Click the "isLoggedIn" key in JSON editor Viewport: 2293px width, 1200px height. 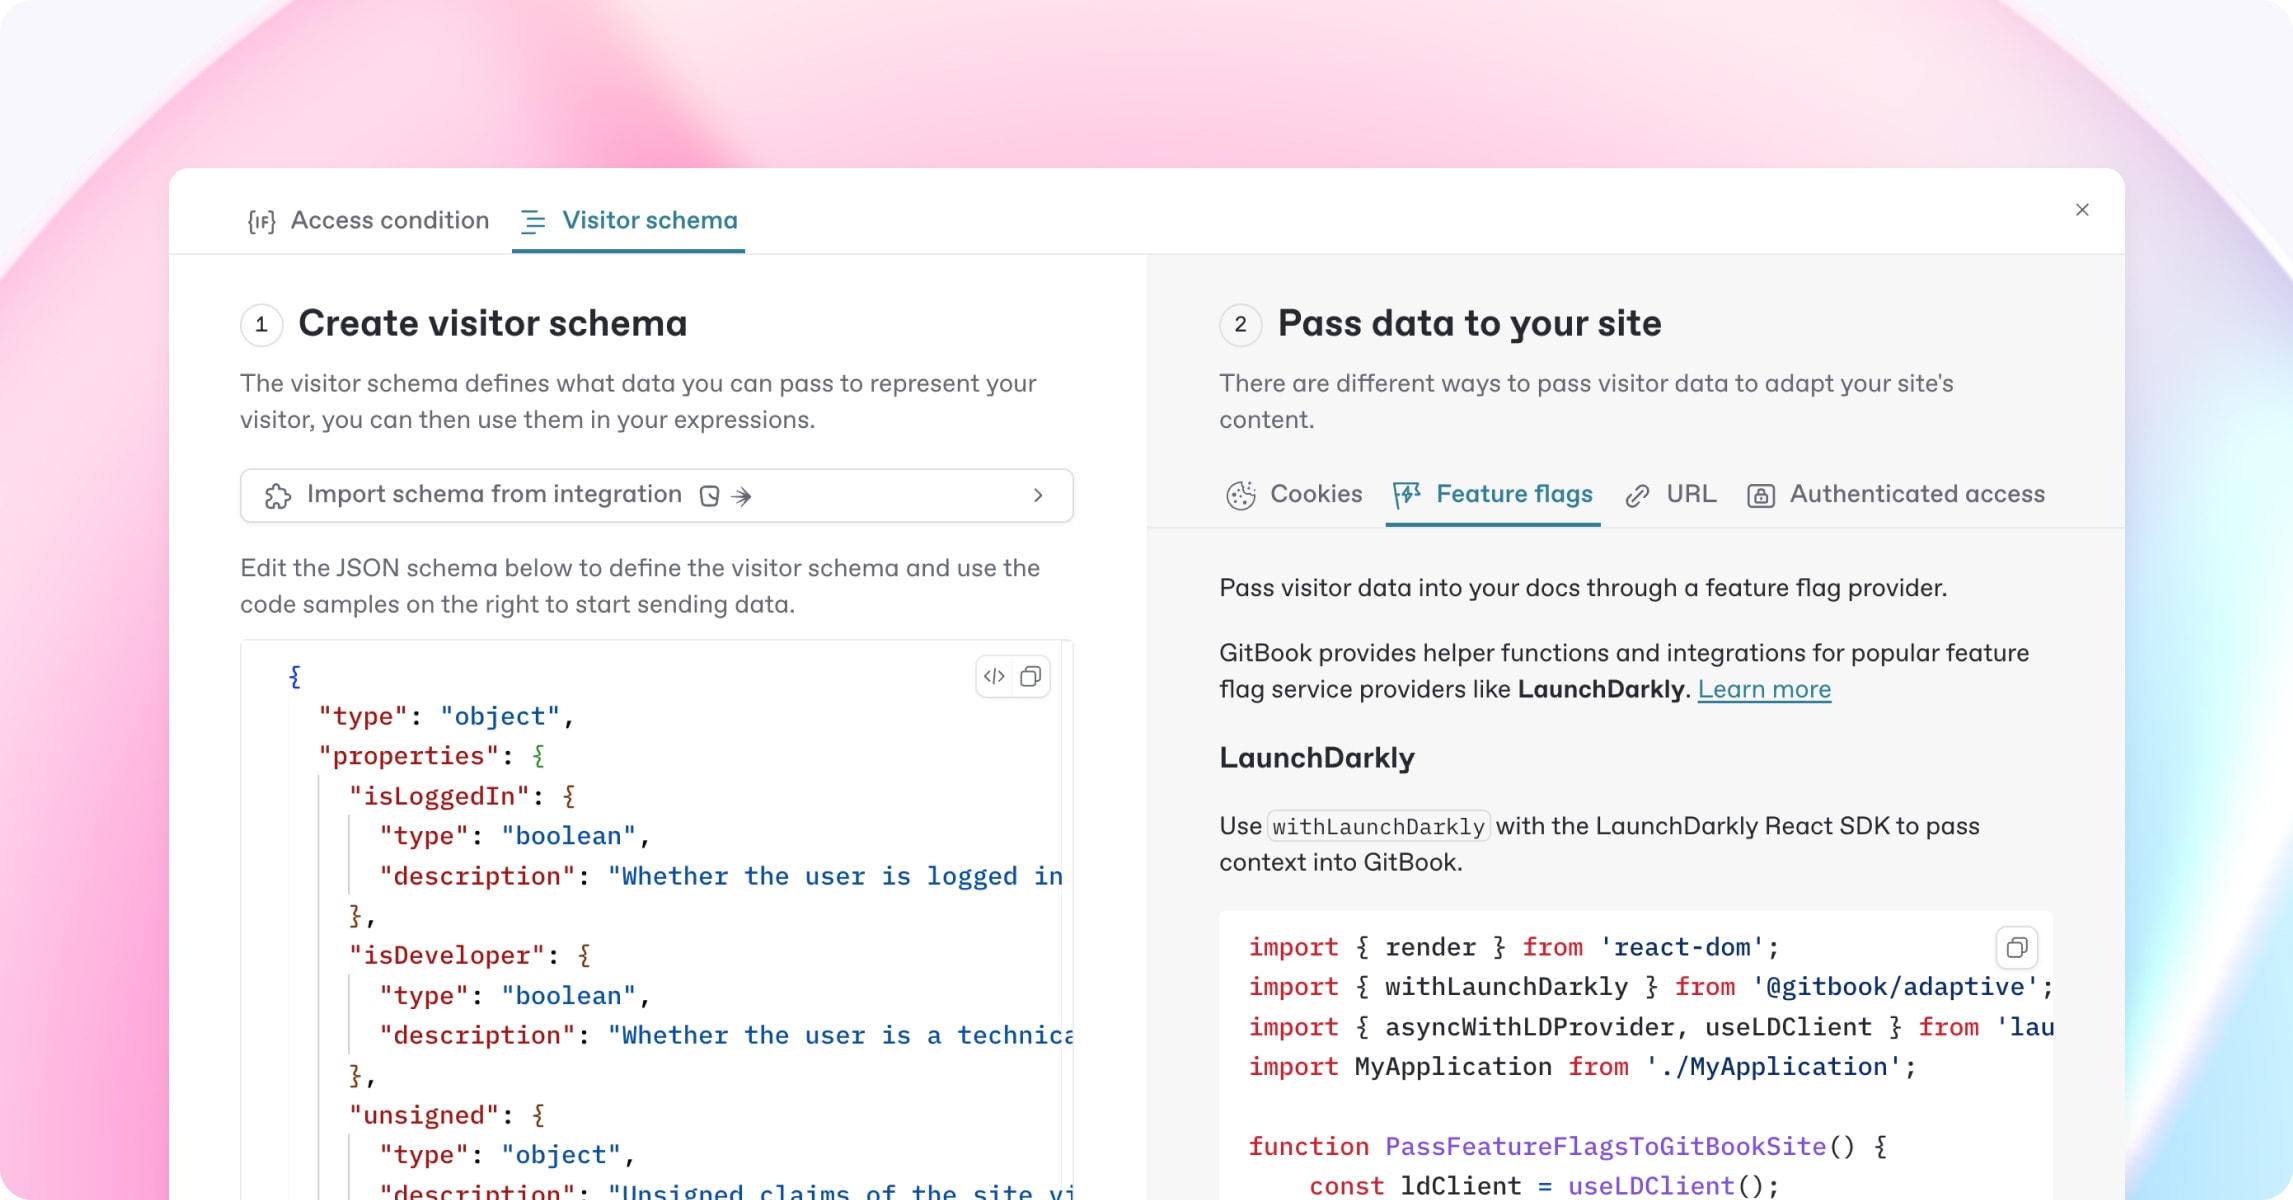click(x=438, y=796)
